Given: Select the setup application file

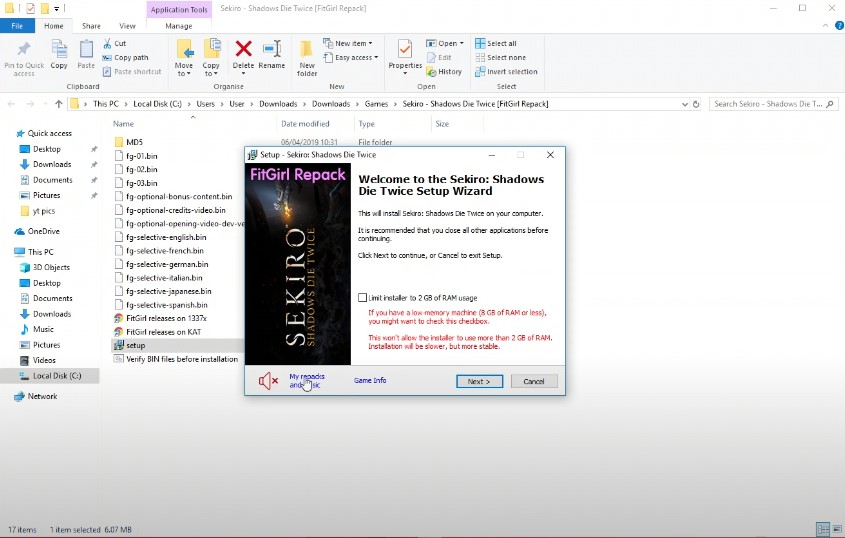Looking at the screenshot, I should click(x=135, y=345).
